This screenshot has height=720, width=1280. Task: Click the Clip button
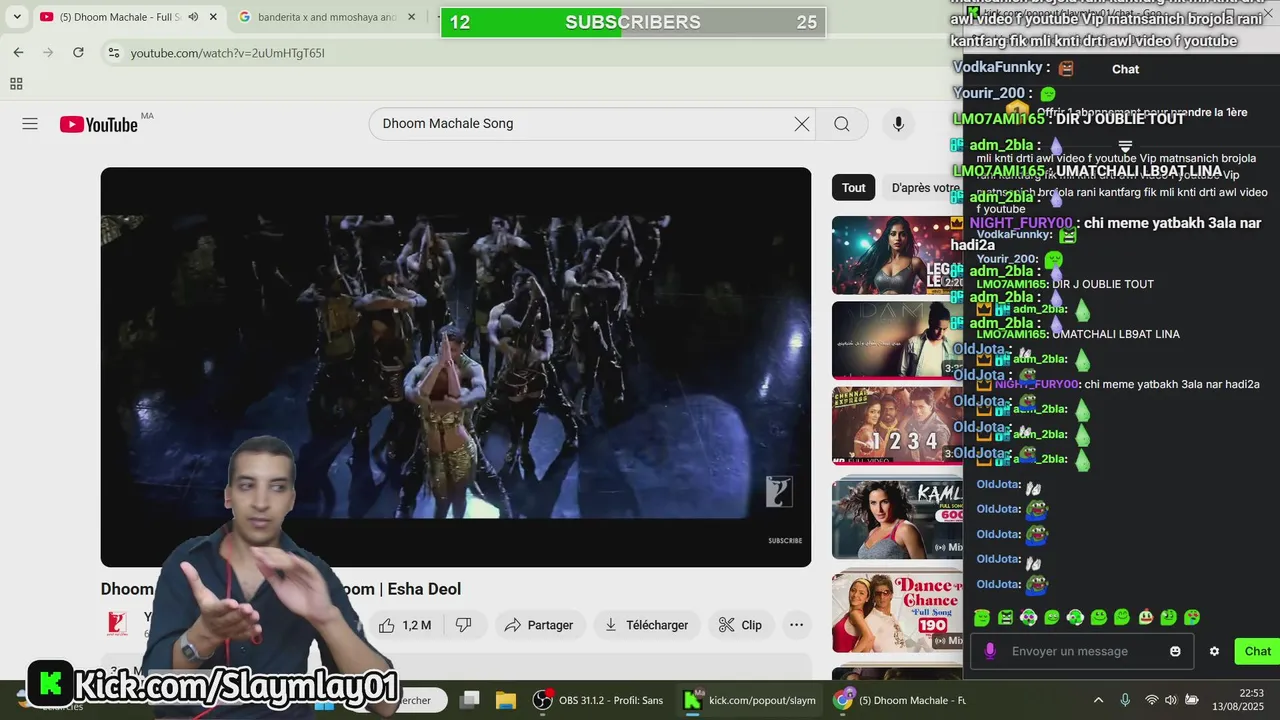(x=740, y=625)
